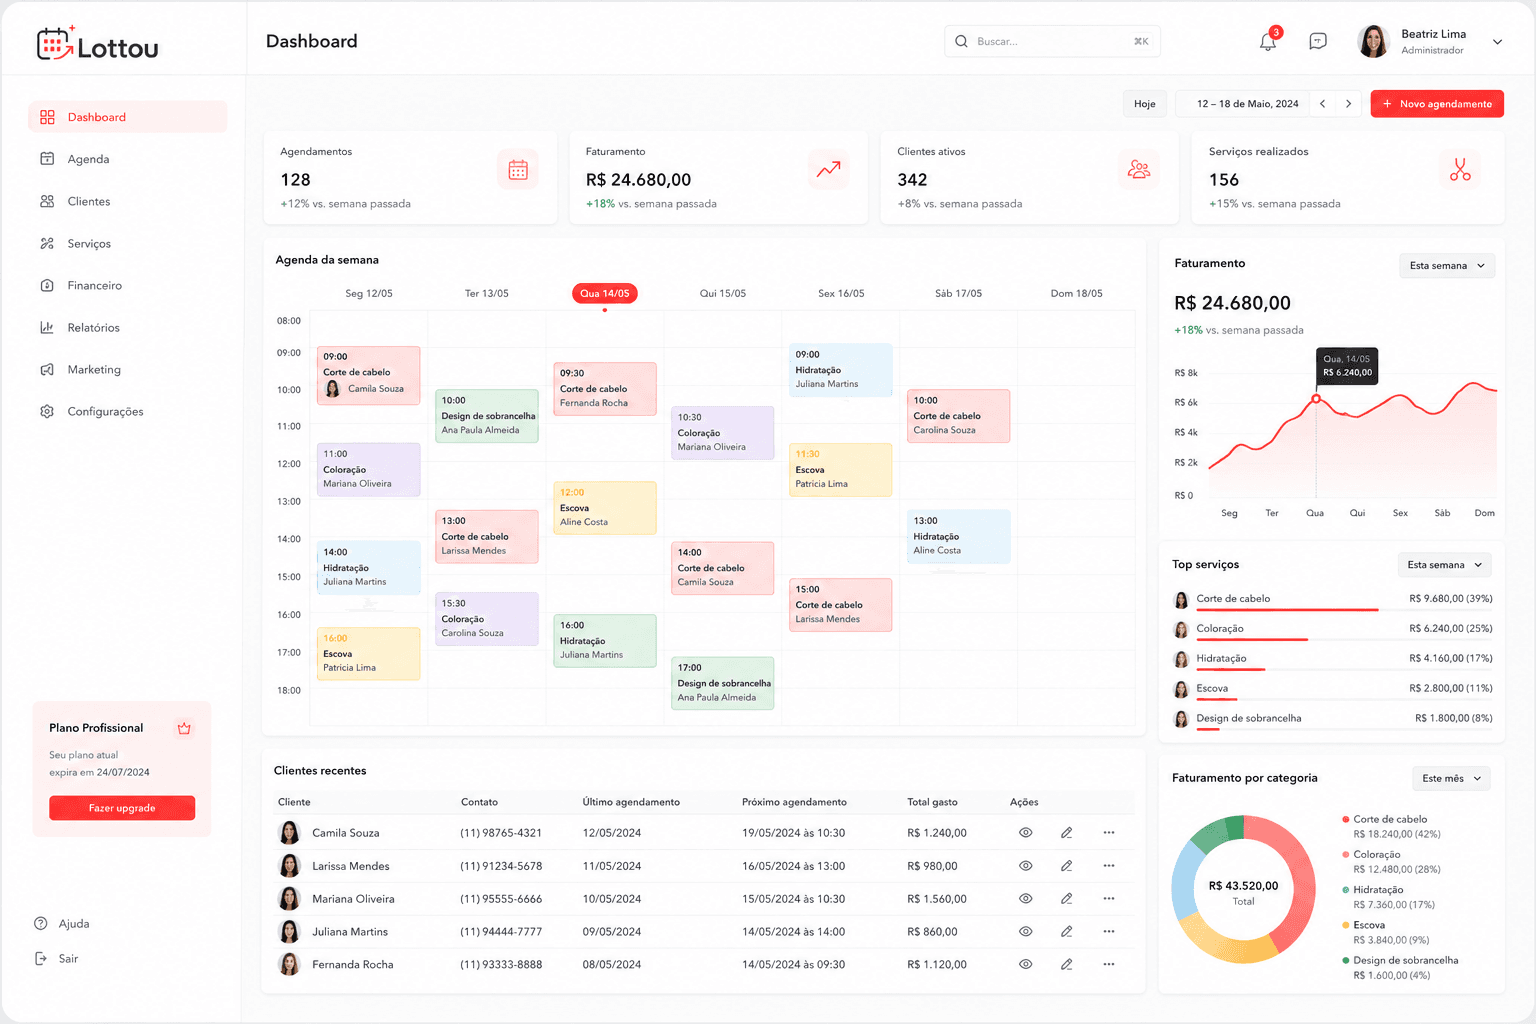Go to next week arrow
The width and height of the screenshot is (1536, 1024).
1348,104
